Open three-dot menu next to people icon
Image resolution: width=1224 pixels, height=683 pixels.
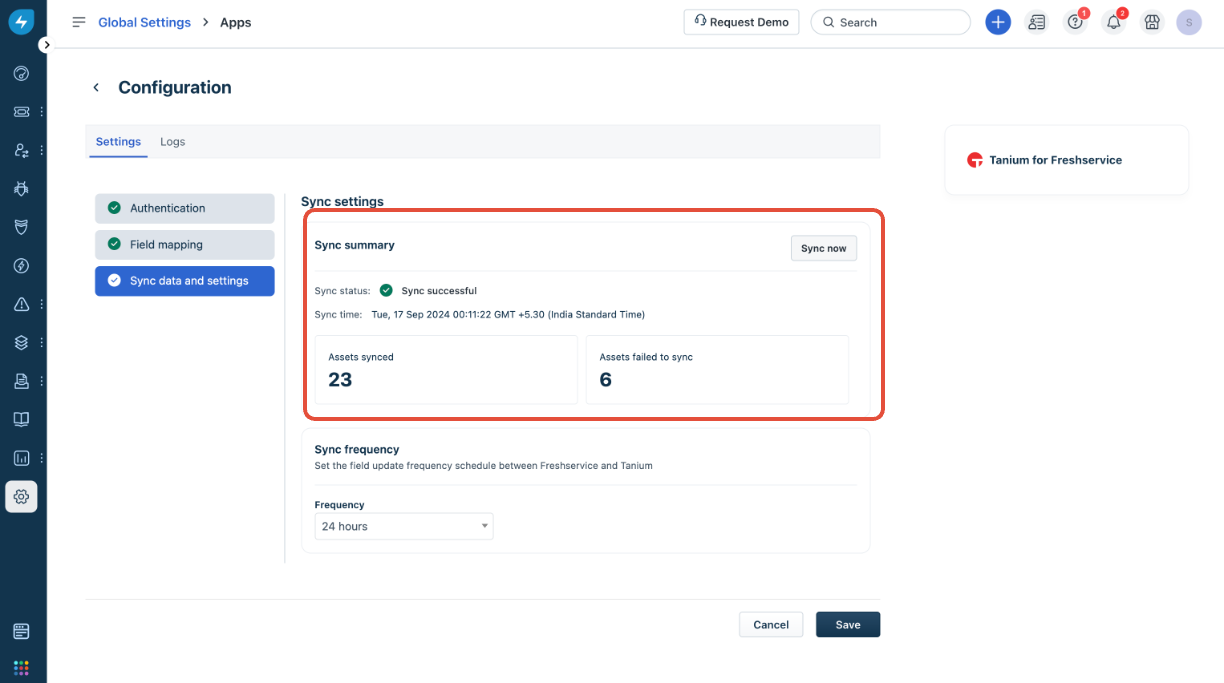pyautogui.click(x=41, y=150)
